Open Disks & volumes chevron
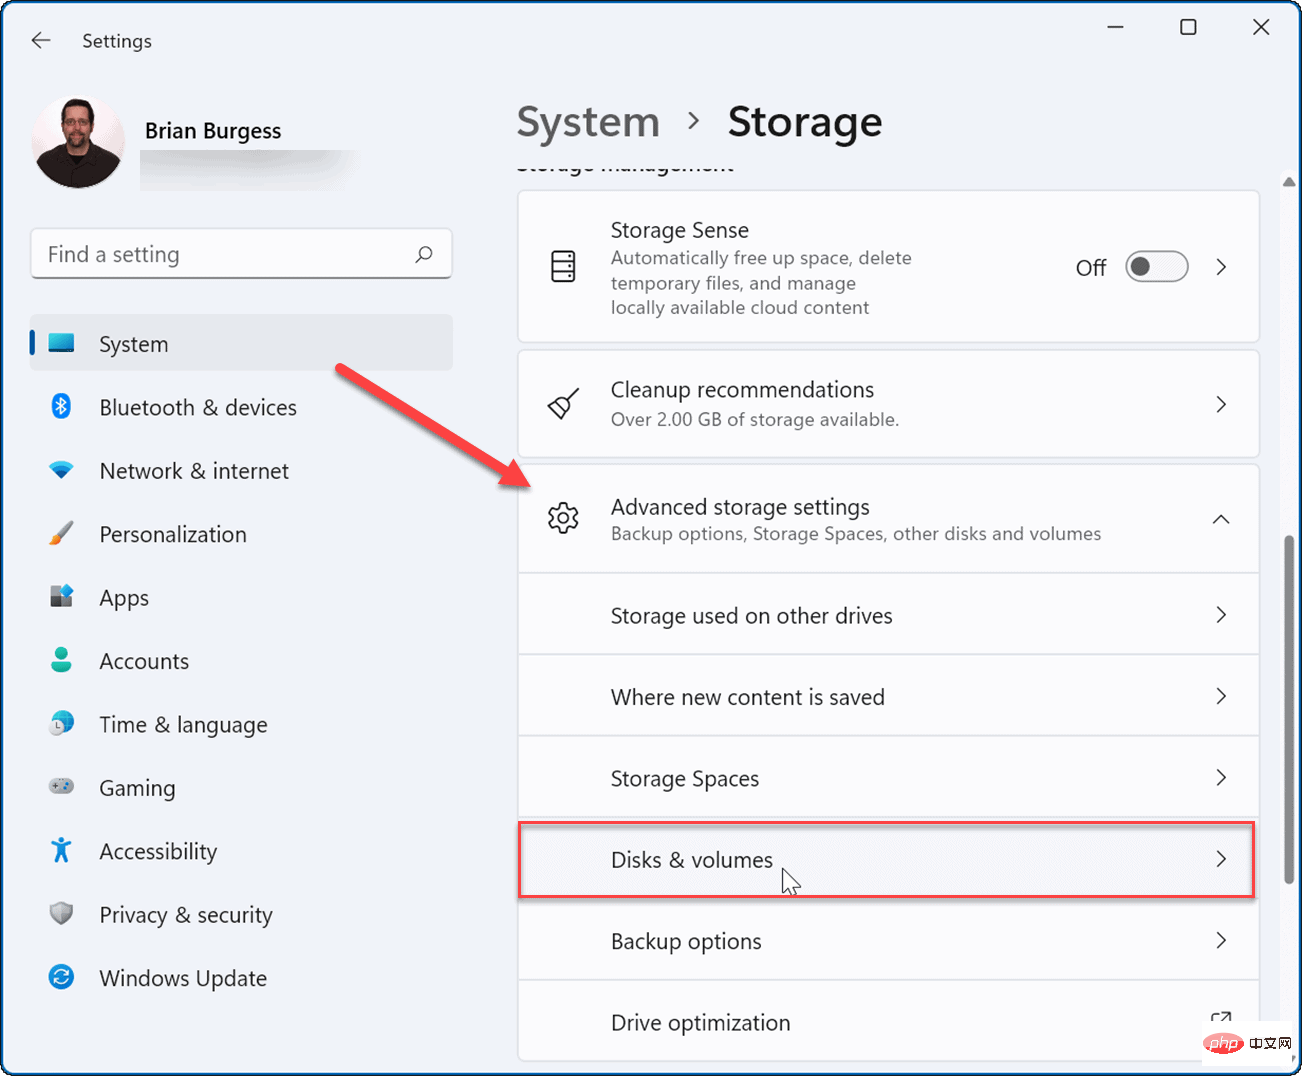1302x1076 pixels. coord(1221,859)
